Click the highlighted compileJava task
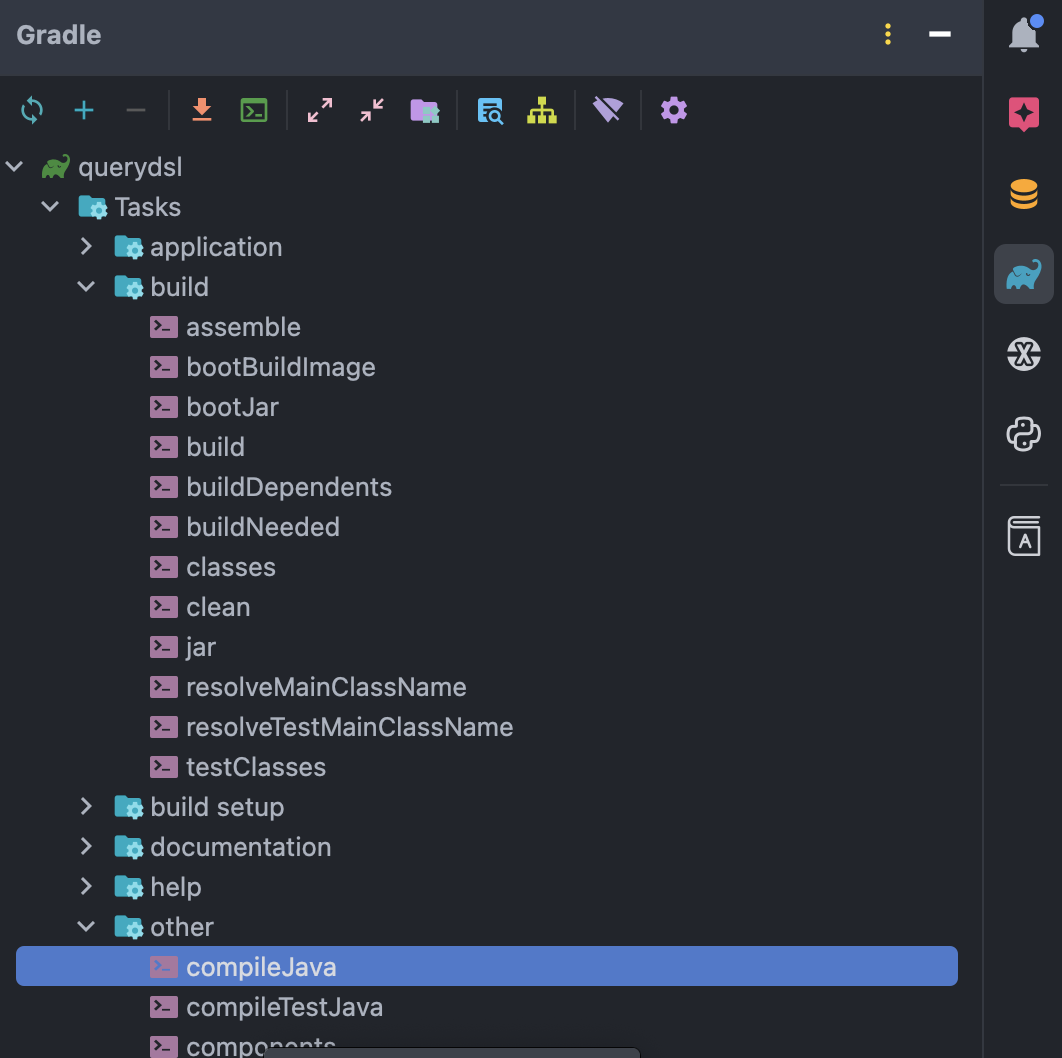The width and height of the screenshot is (1062, 1058). [x=487, y=966]
